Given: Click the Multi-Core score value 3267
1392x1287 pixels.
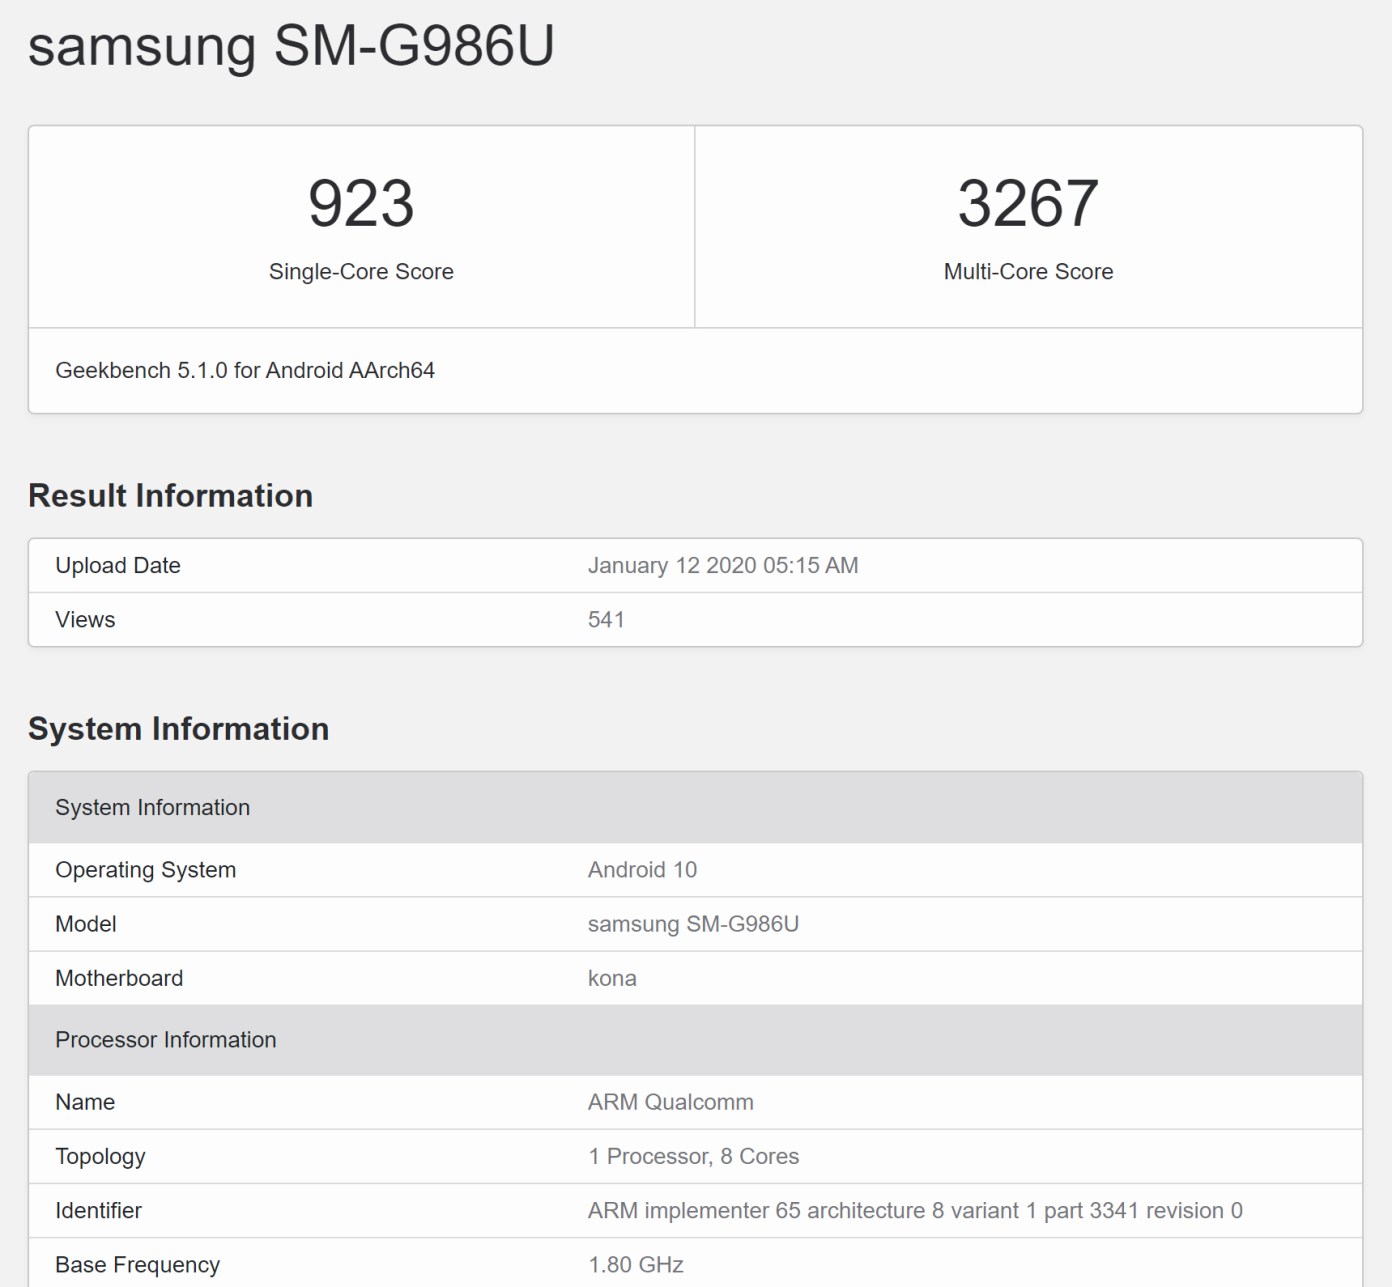Looking at the screenshot, I should 1028,204.
